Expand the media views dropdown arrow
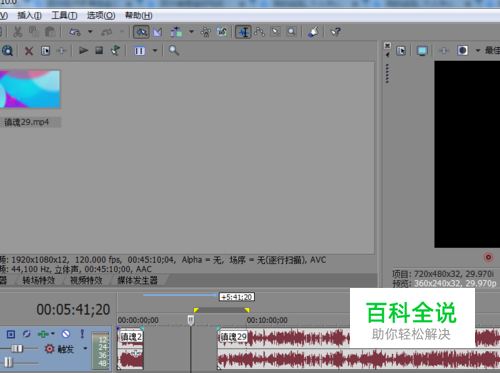Viewport: 500px width, 373px height. pyautogui.click(x=155, y=51)
